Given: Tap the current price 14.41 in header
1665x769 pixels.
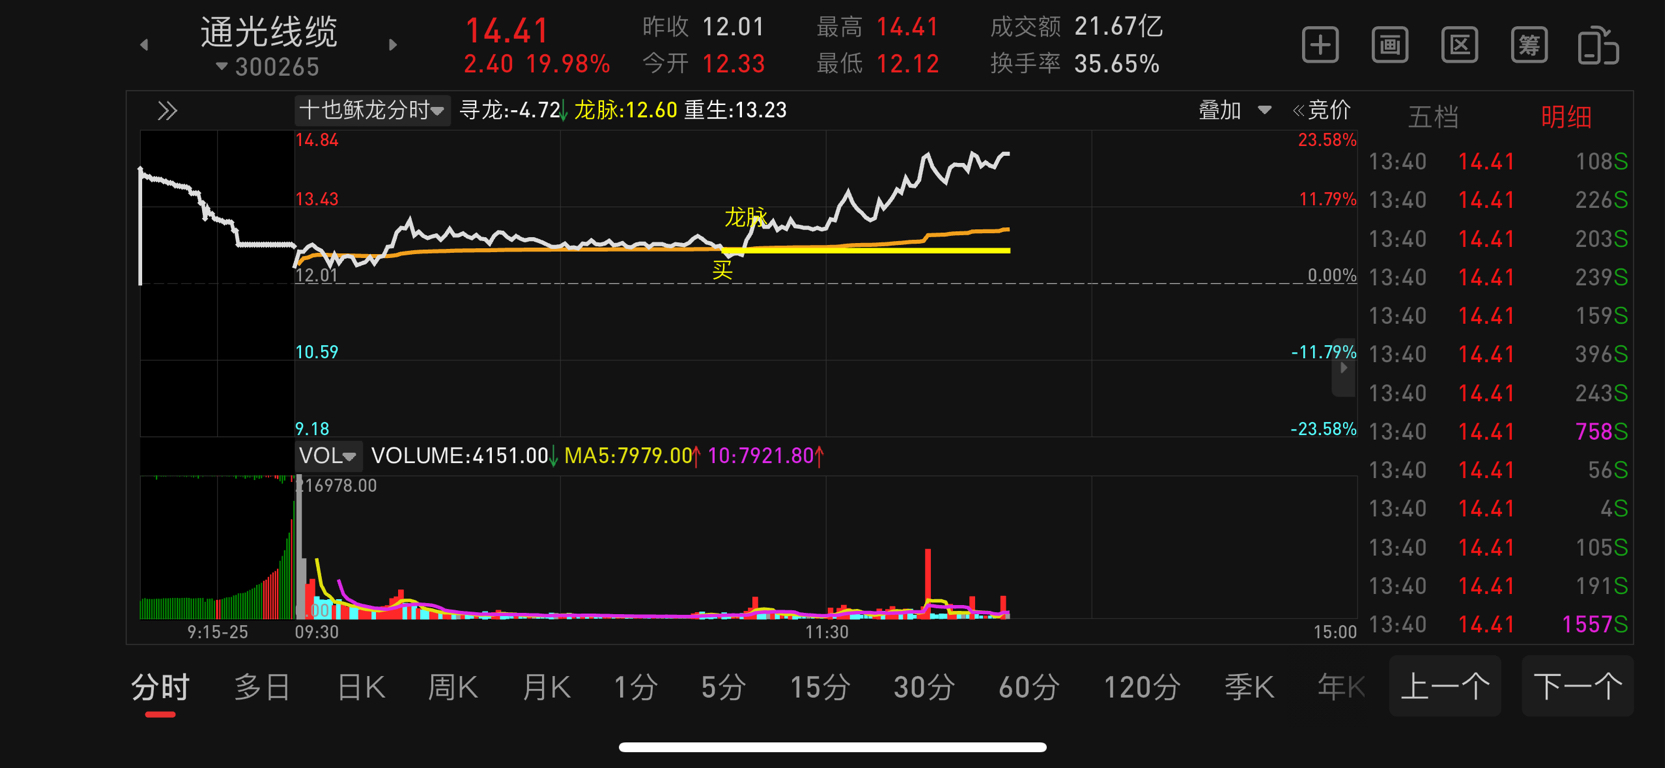Looking at the screenshot, I should (507, 31).
